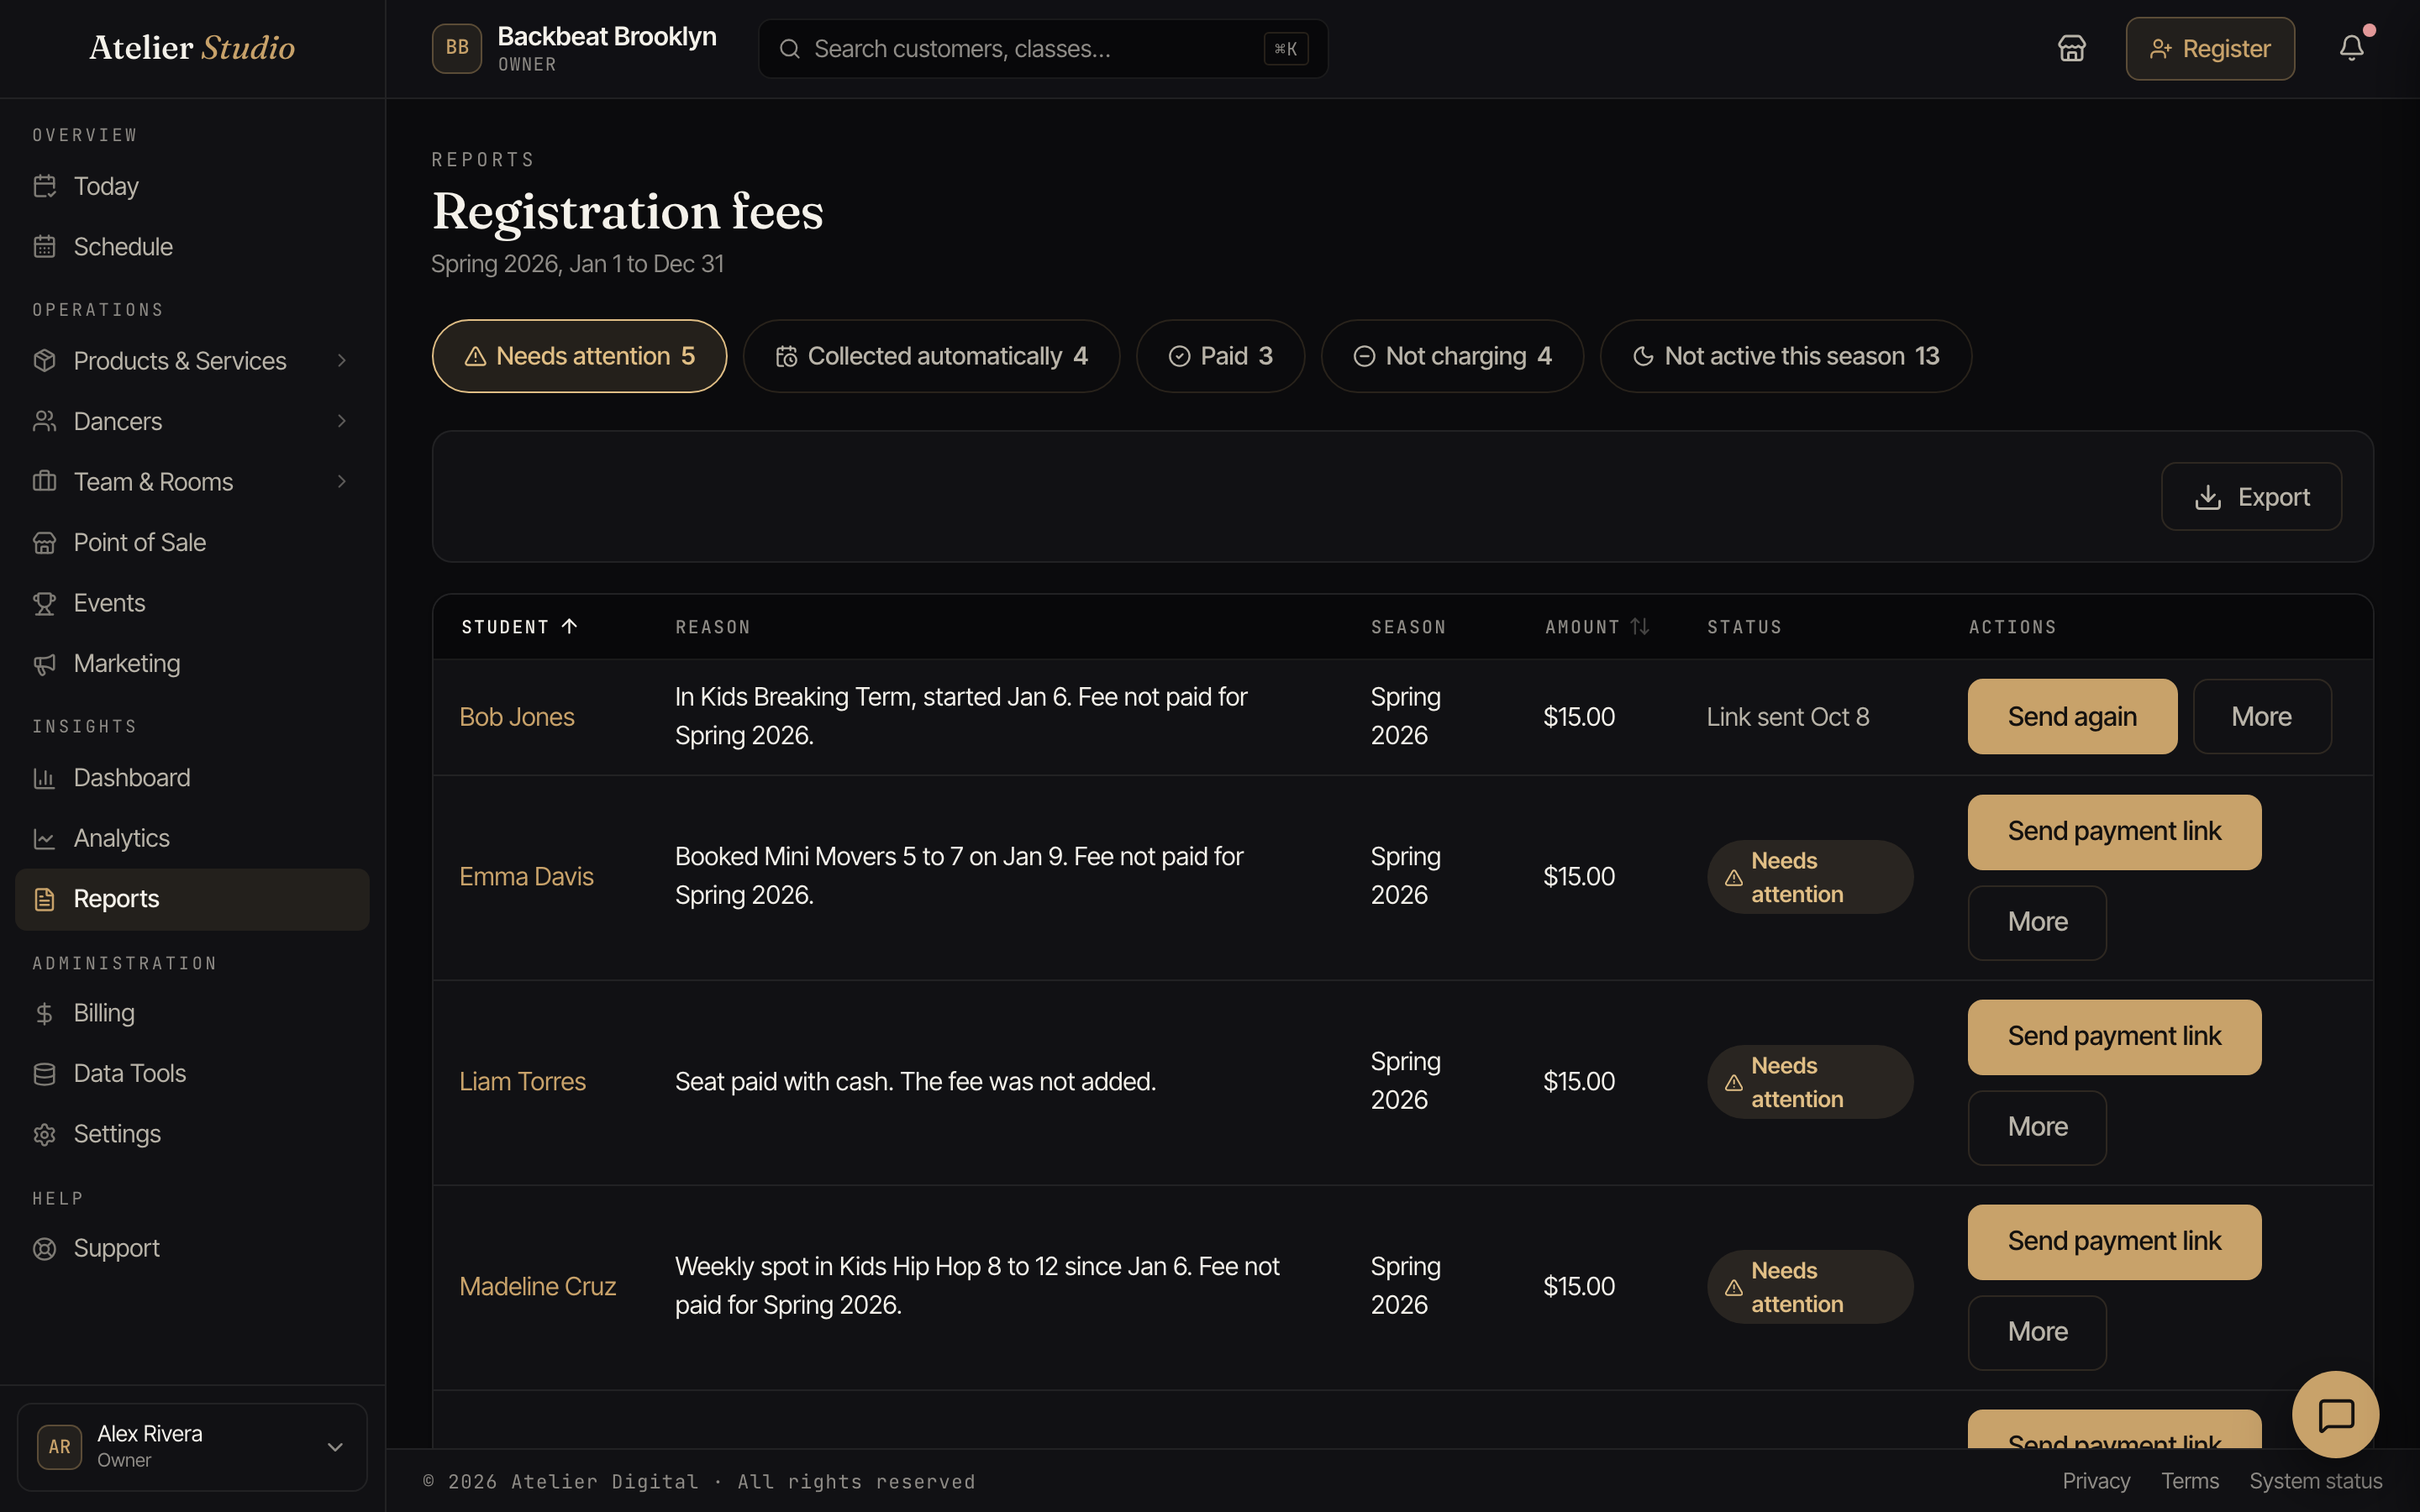Open the Reports sidebar item
The height and width of the screenshot is (1512, 2420).
[x=192, y=899]
